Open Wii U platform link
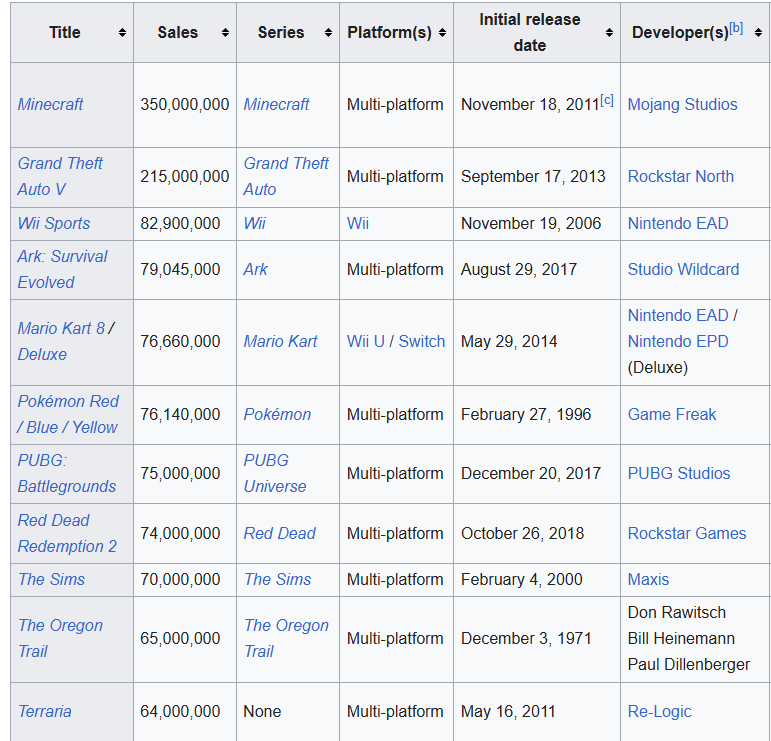This screenshot has height=741, width=771. pos(366,342)
